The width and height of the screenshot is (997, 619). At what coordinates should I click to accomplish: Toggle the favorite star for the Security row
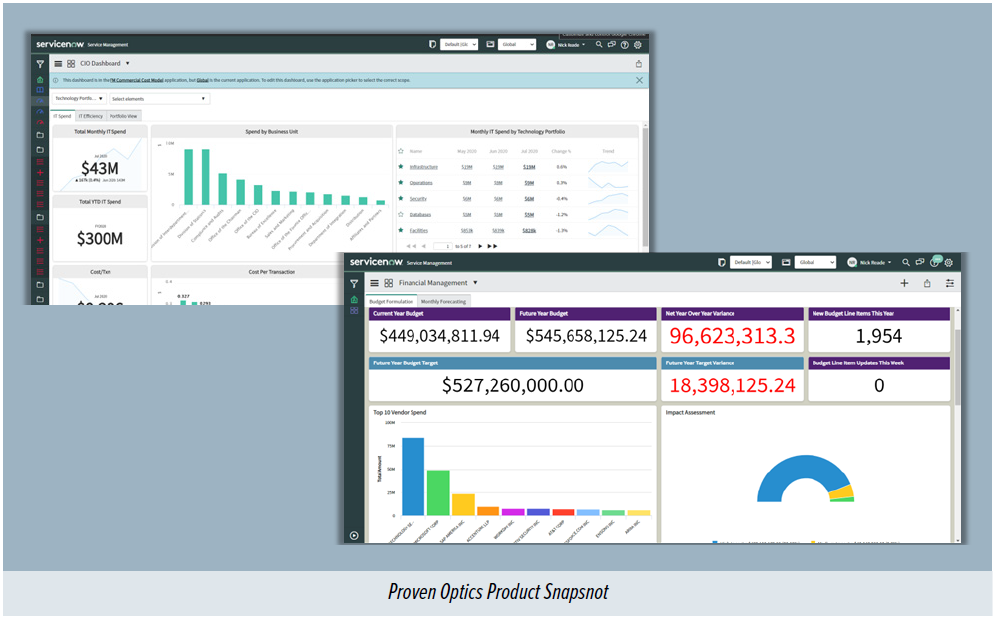click(x=401, y=198)
